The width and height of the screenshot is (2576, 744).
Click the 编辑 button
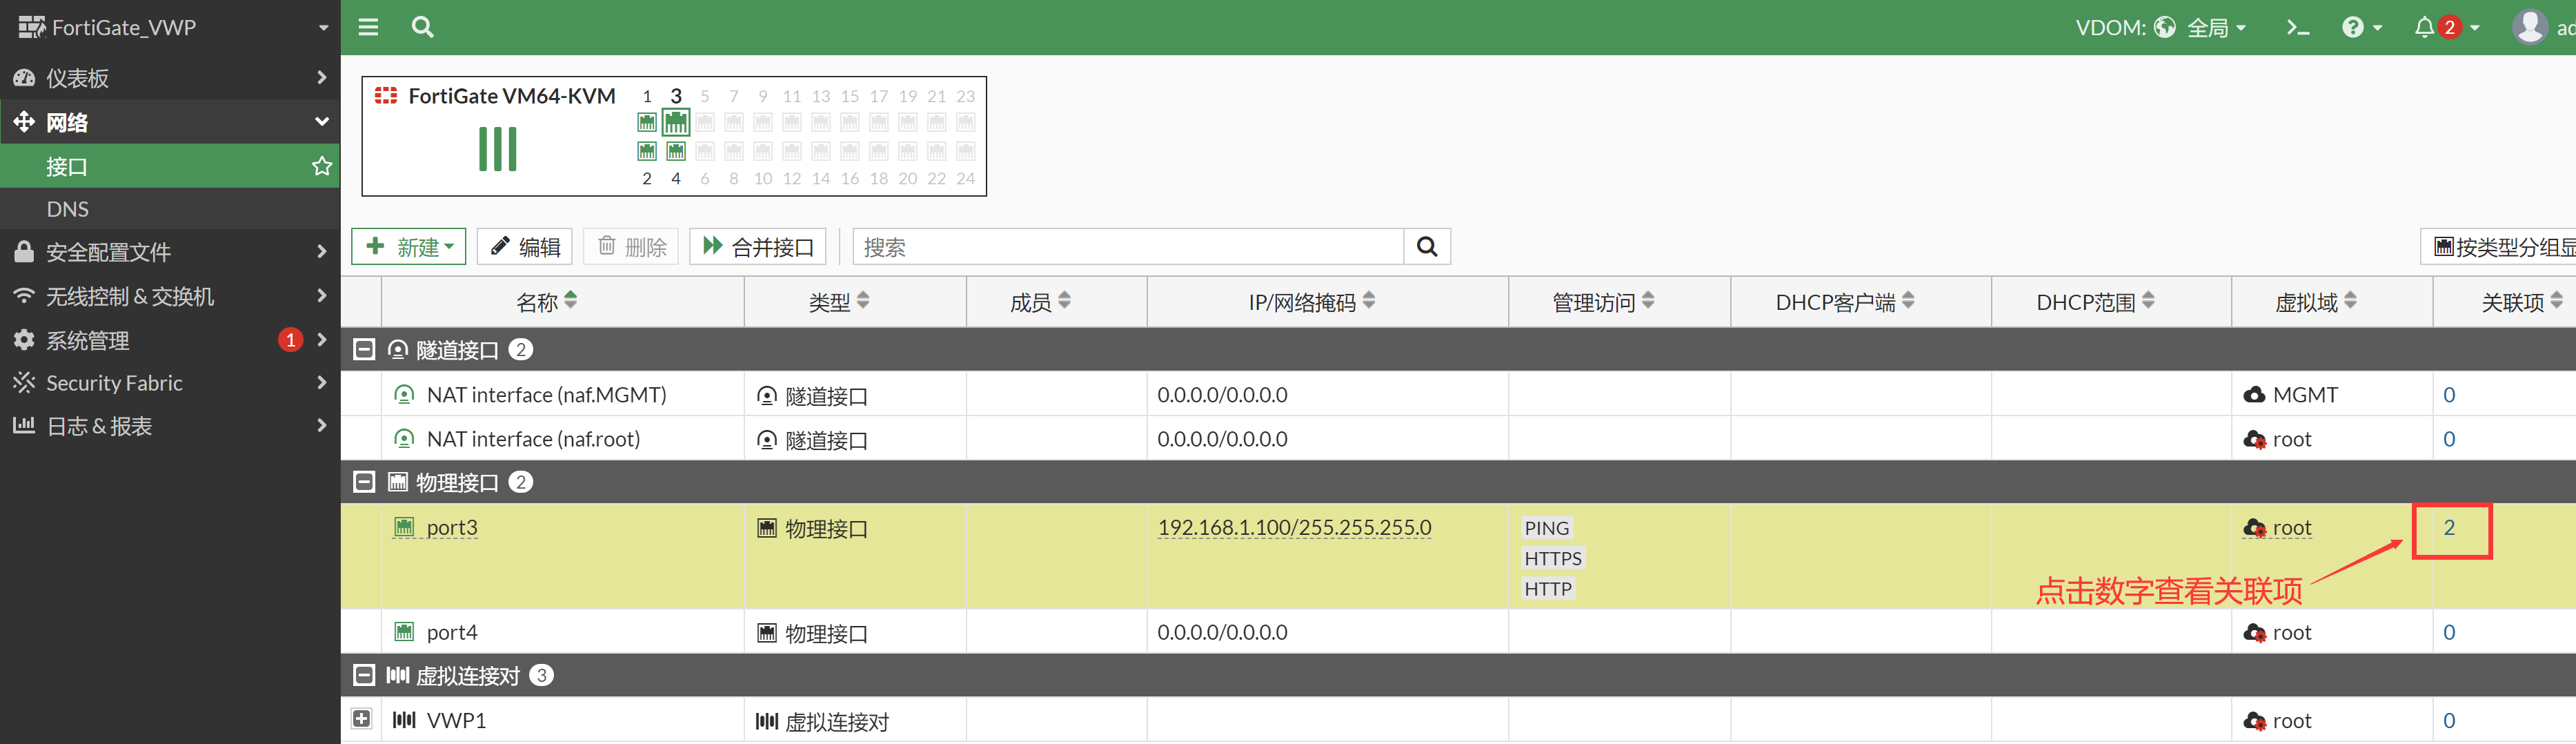(525, 247)
